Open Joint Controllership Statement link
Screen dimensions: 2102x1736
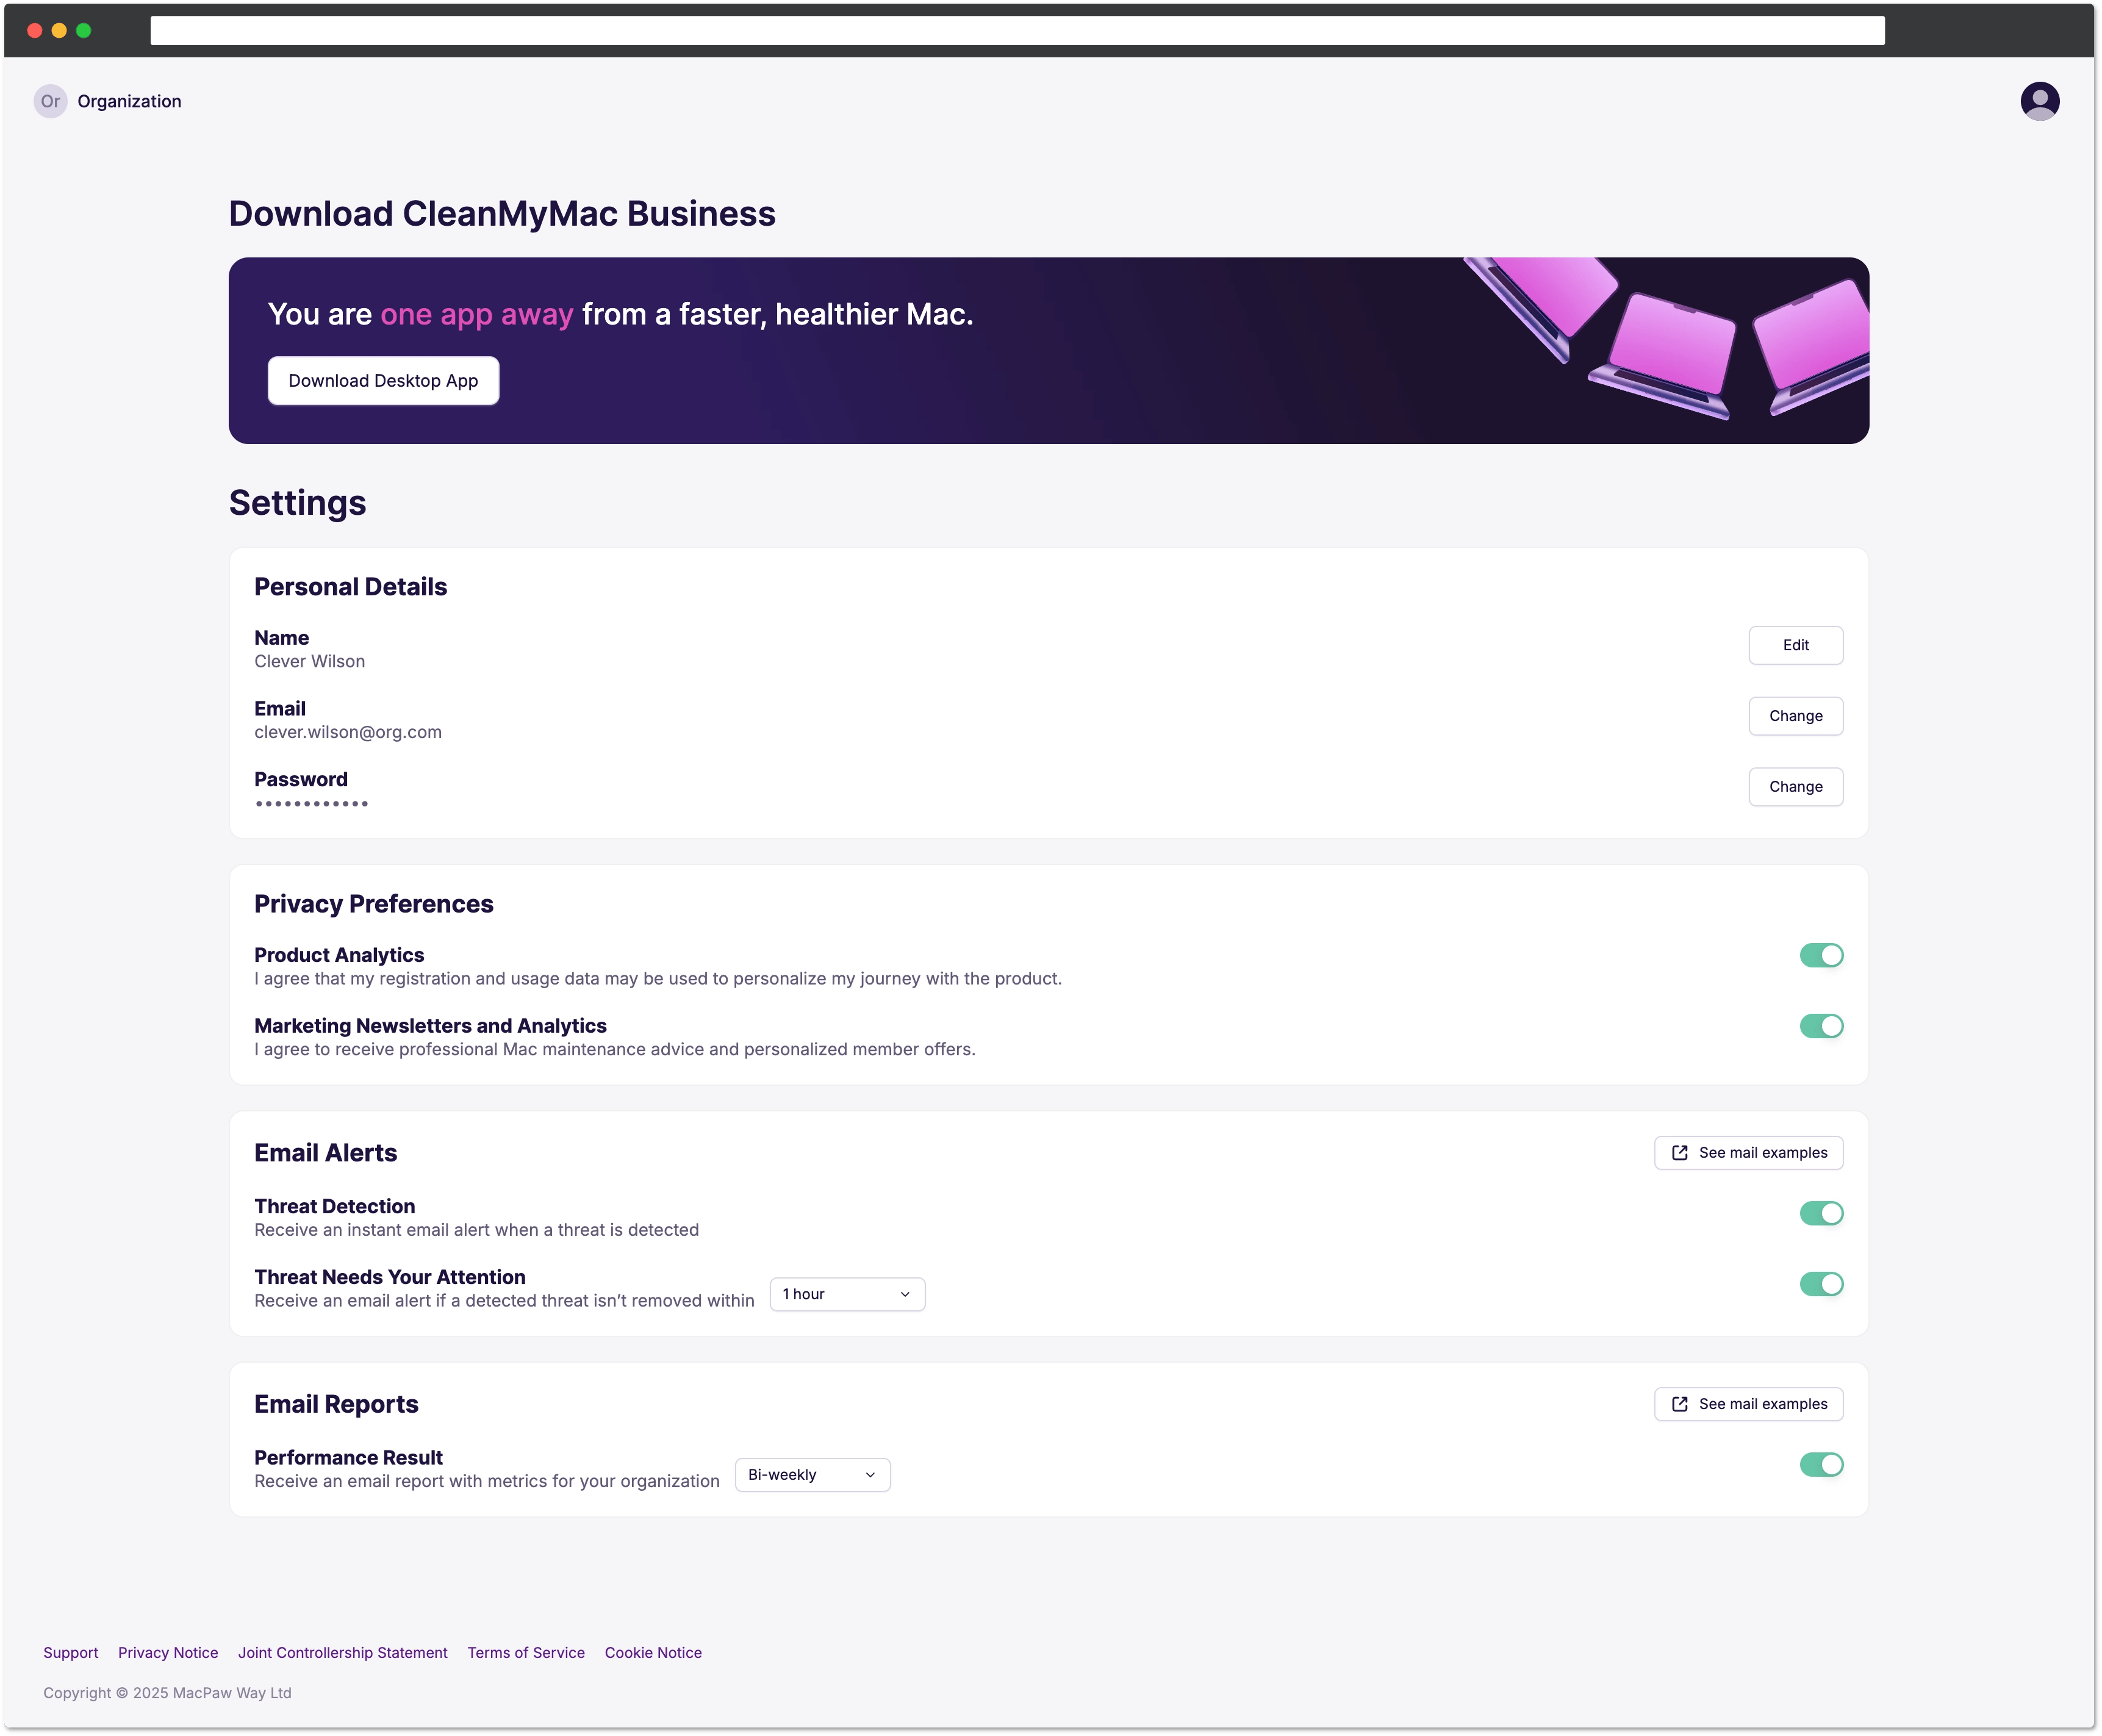343,1652
